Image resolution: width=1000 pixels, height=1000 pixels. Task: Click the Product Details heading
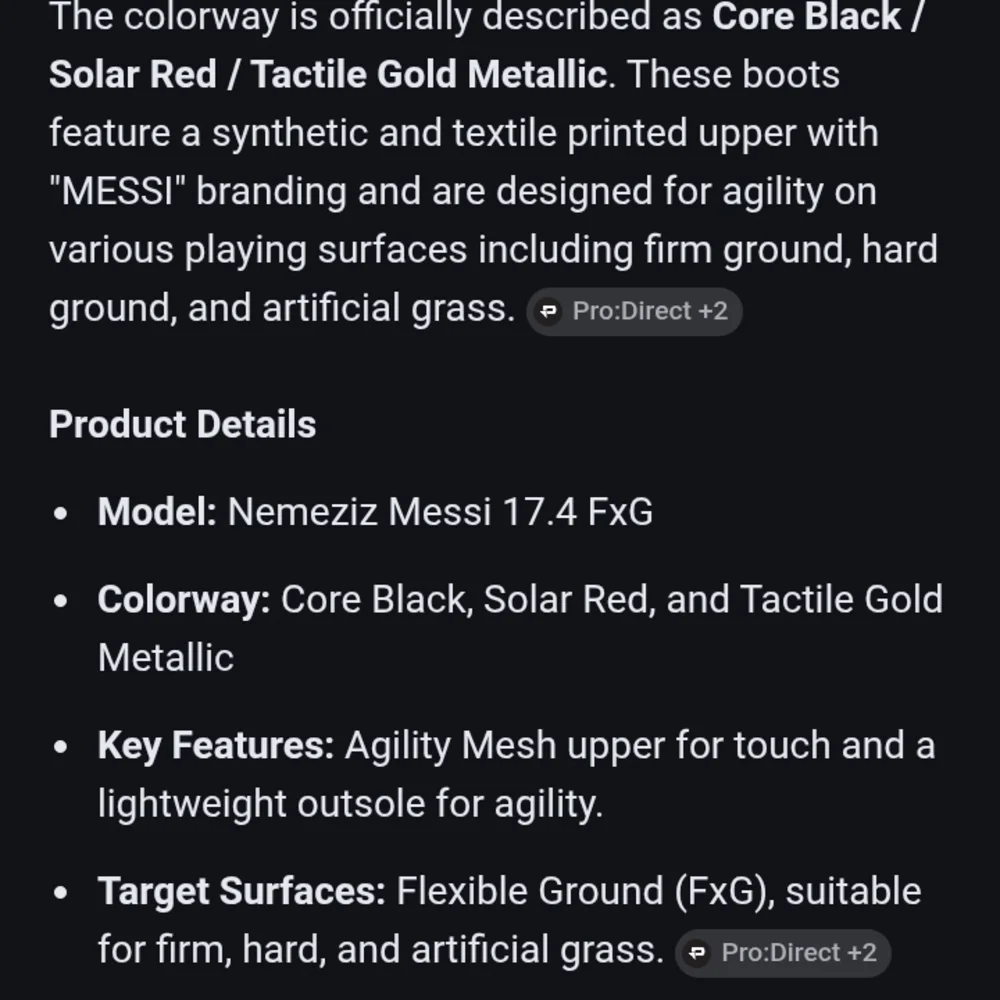[183, 425]
